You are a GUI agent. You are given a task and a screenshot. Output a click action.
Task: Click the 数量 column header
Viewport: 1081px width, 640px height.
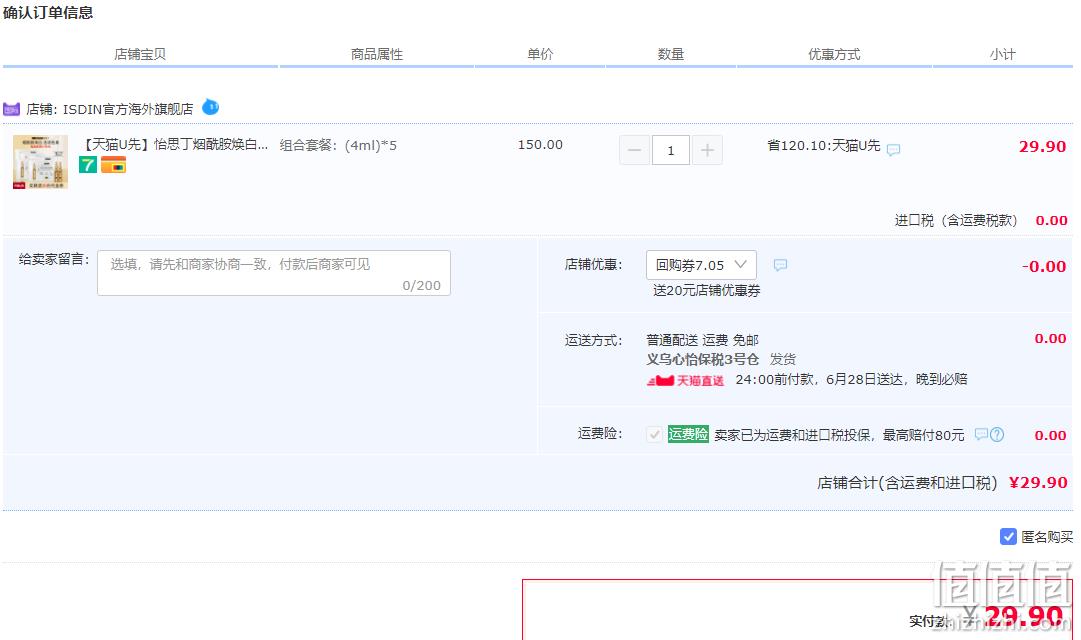tap(670, 54)
